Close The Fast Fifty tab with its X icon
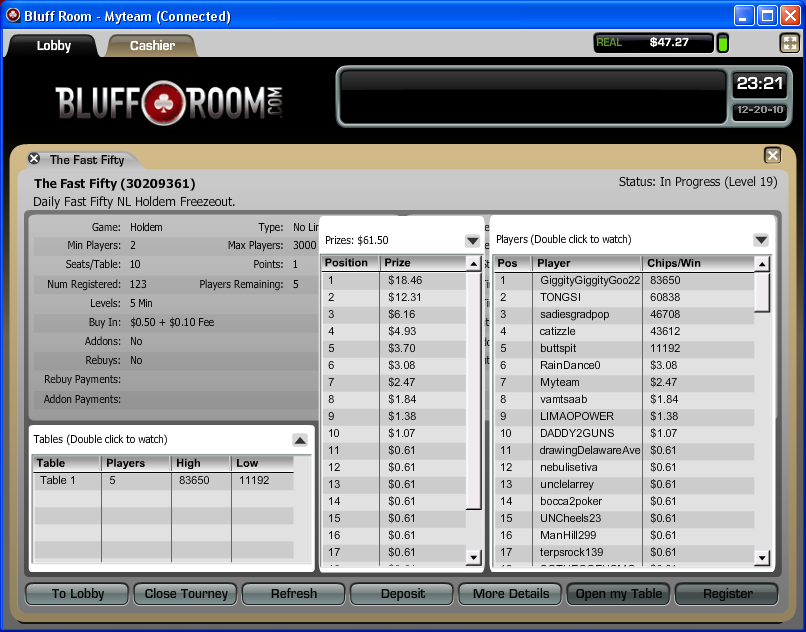The height and width of the screenshot is (632, 806). pos(34,159)
